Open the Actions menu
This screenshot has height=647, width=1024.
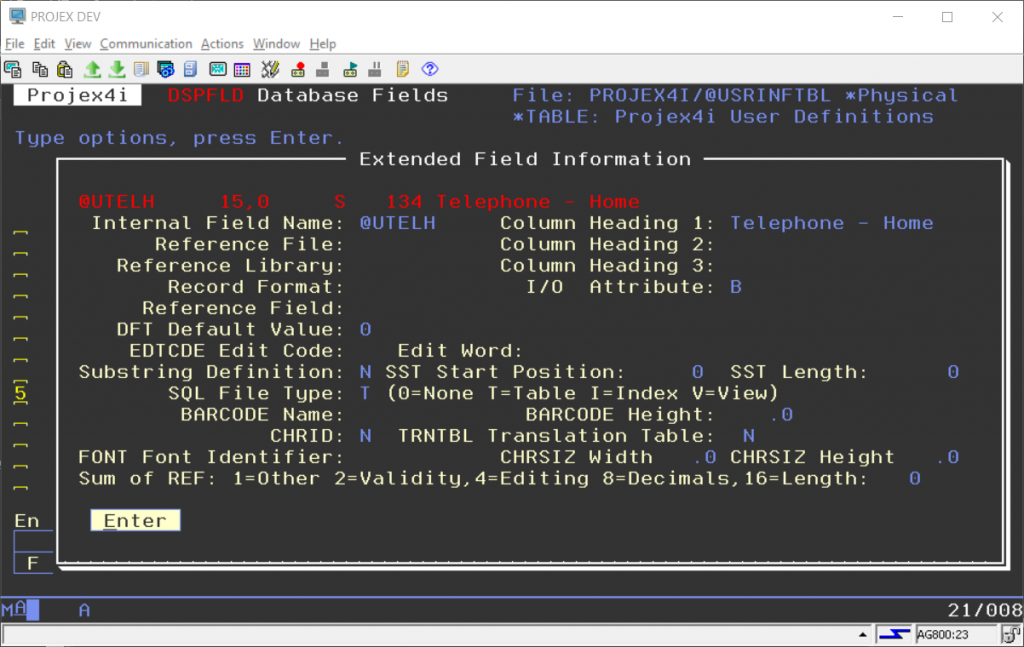pos(222,44)
